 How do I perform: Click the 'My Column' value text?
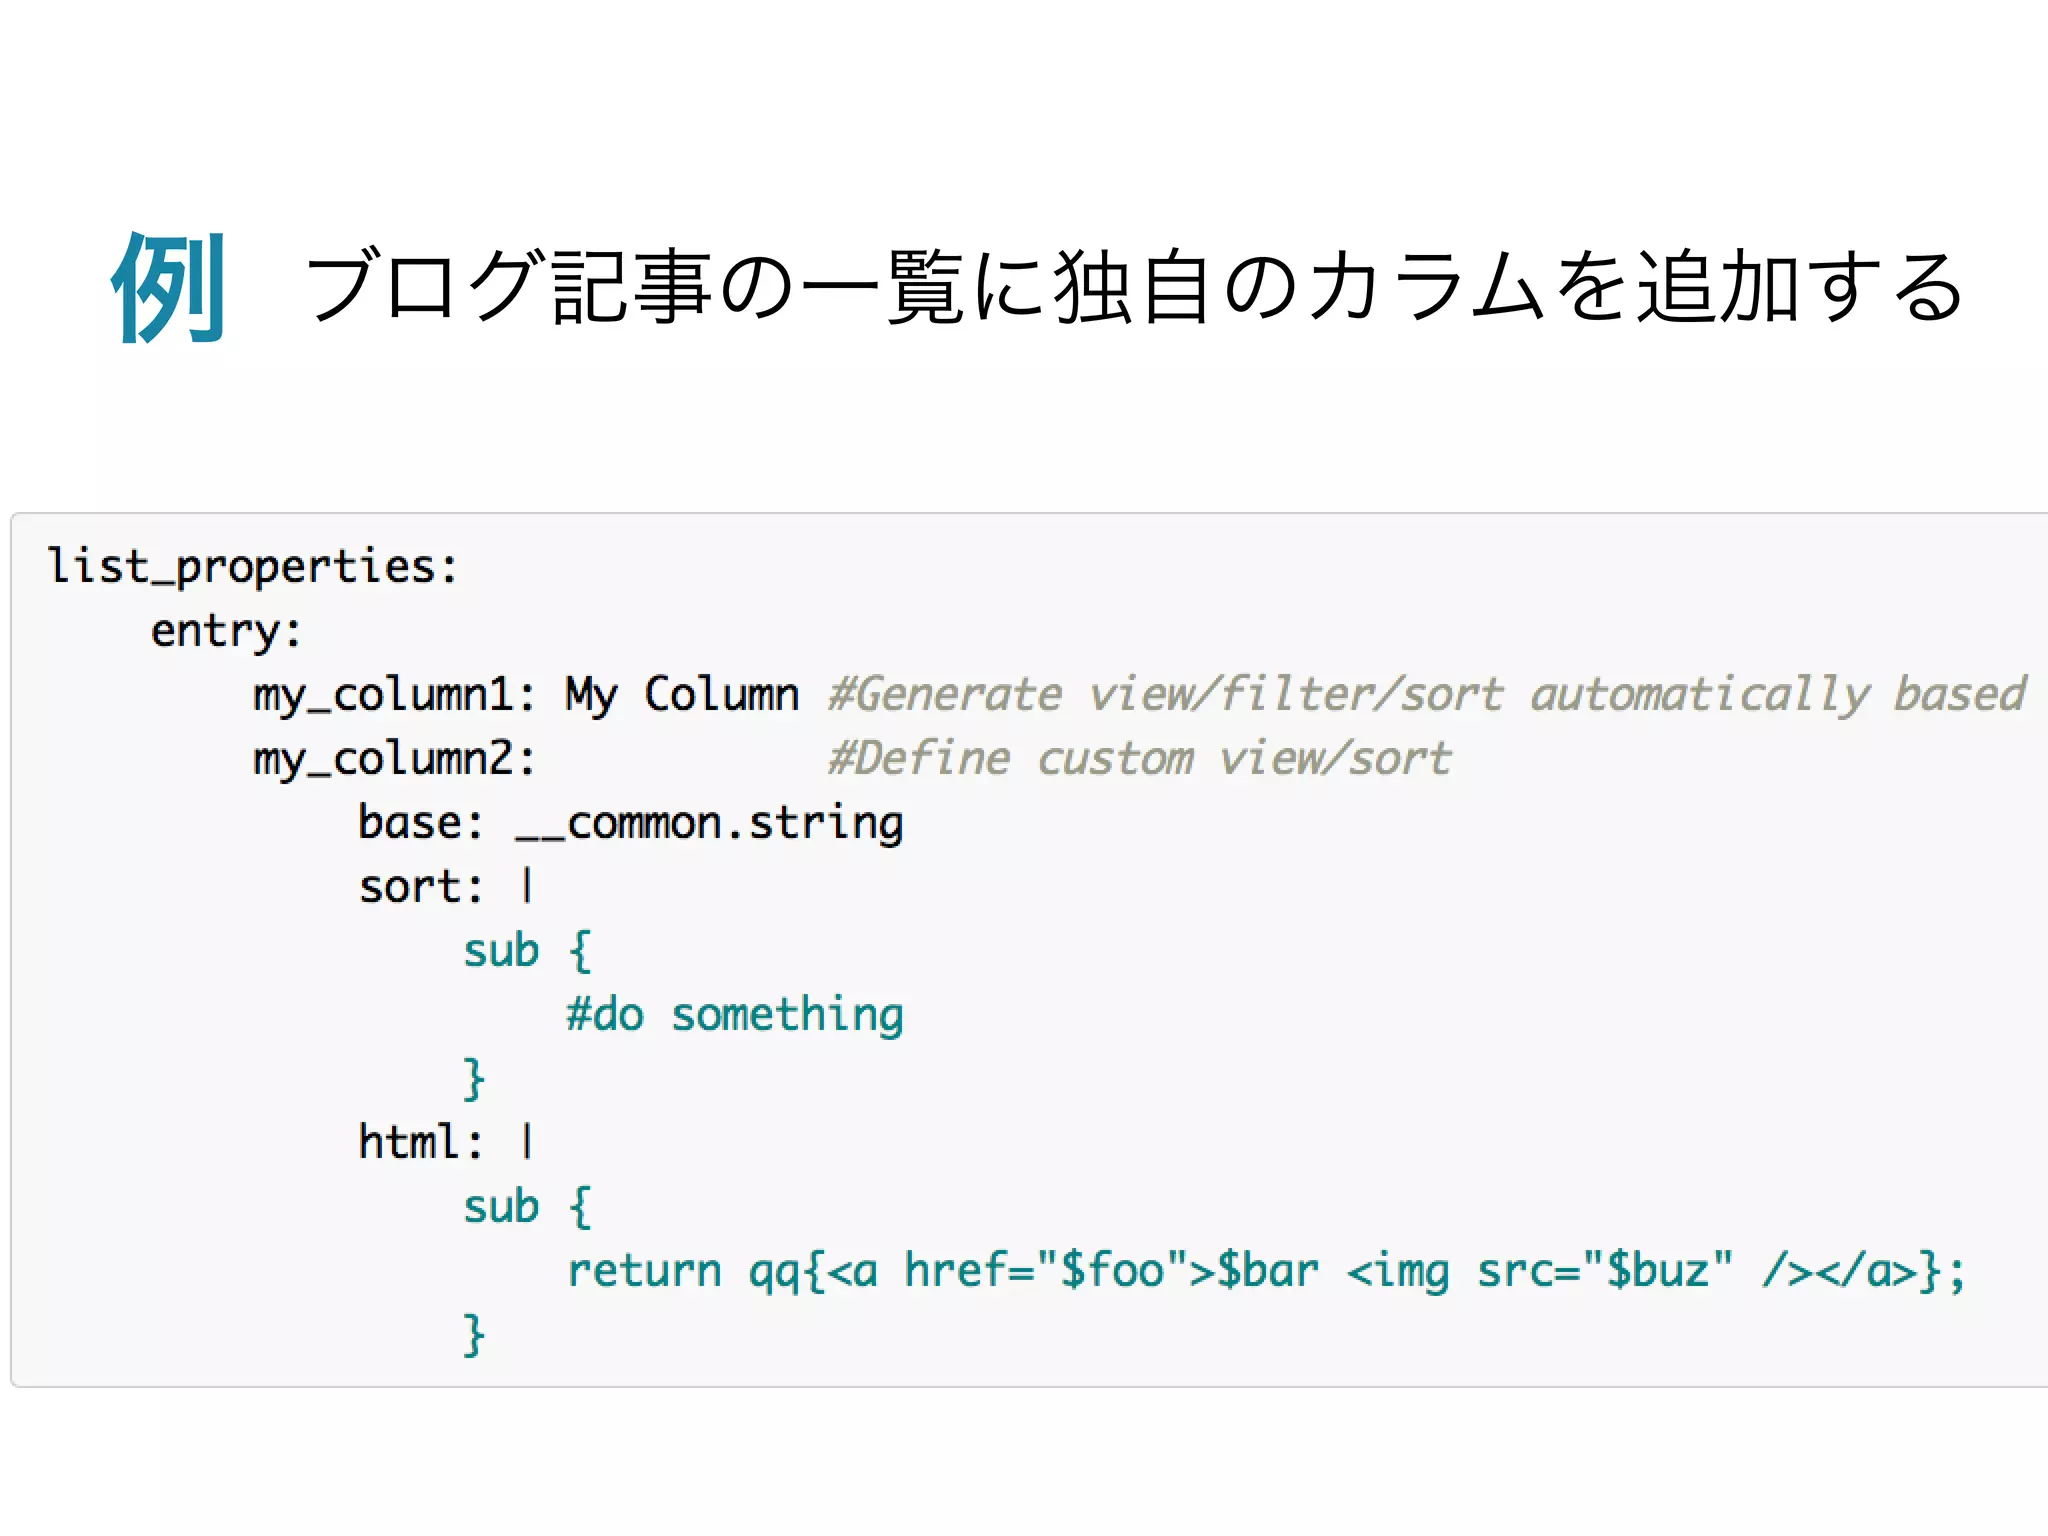click(x=681, y=695)
